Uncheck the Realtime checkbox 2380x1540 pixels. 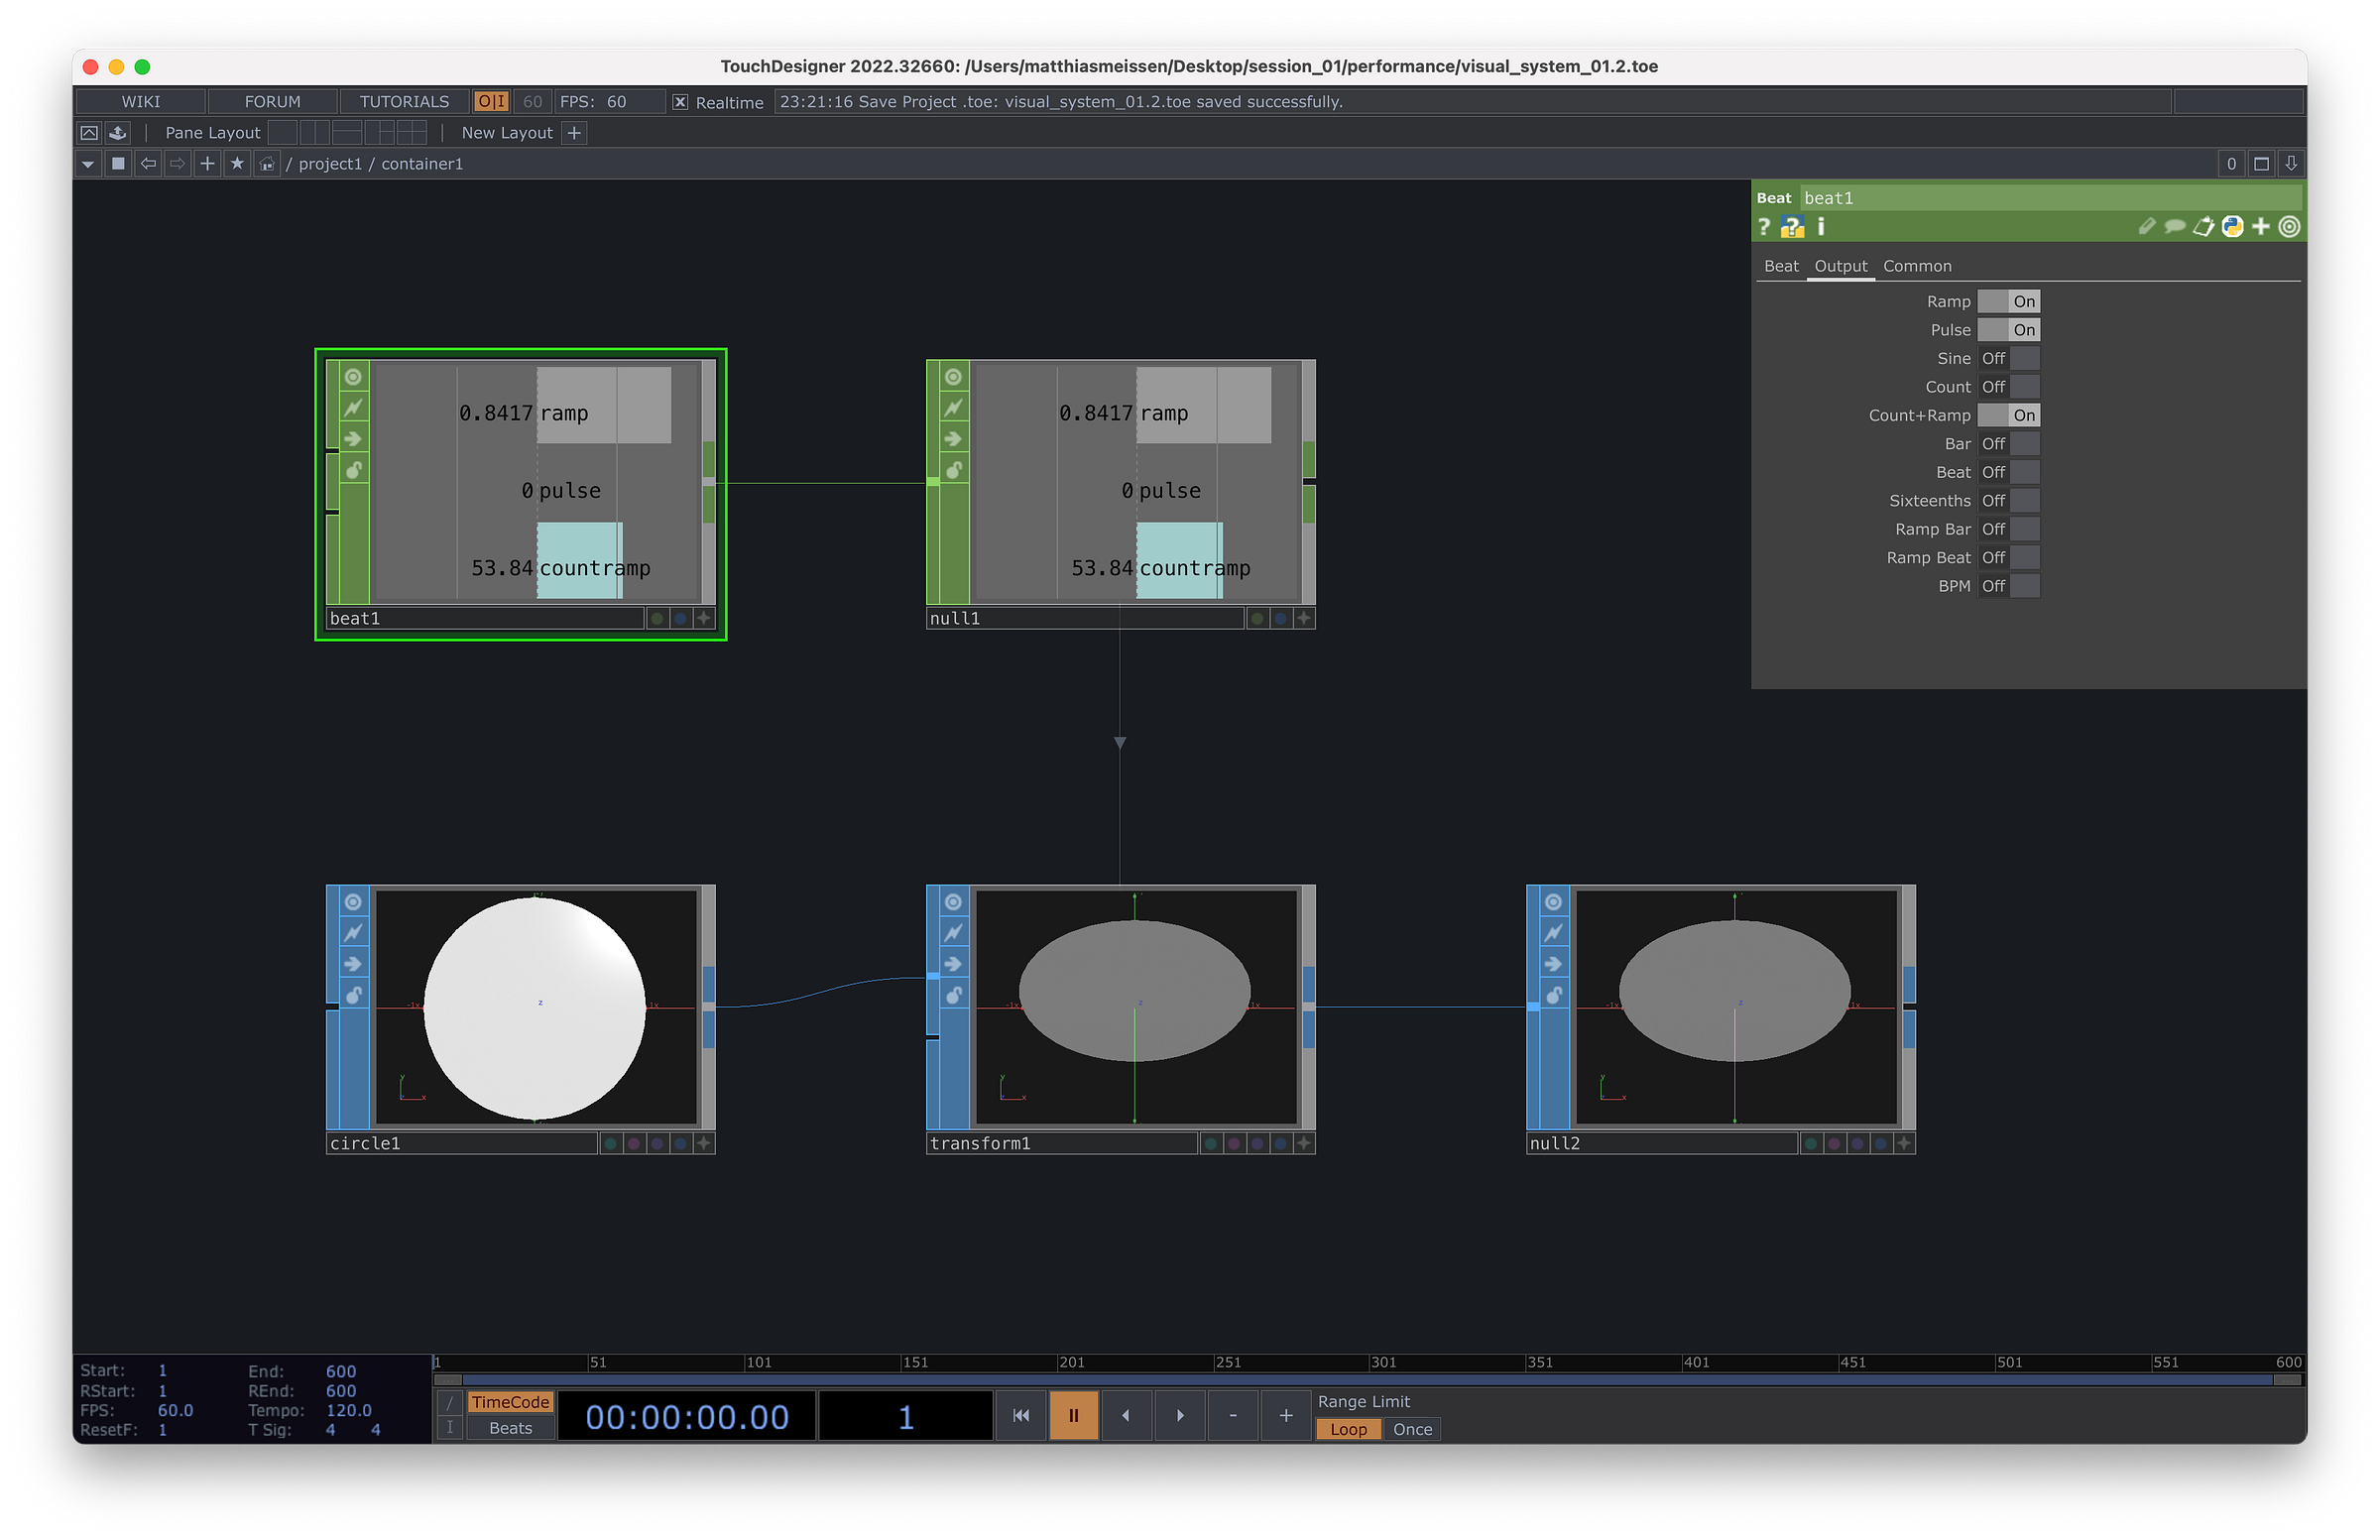click(x=680, y=102)
